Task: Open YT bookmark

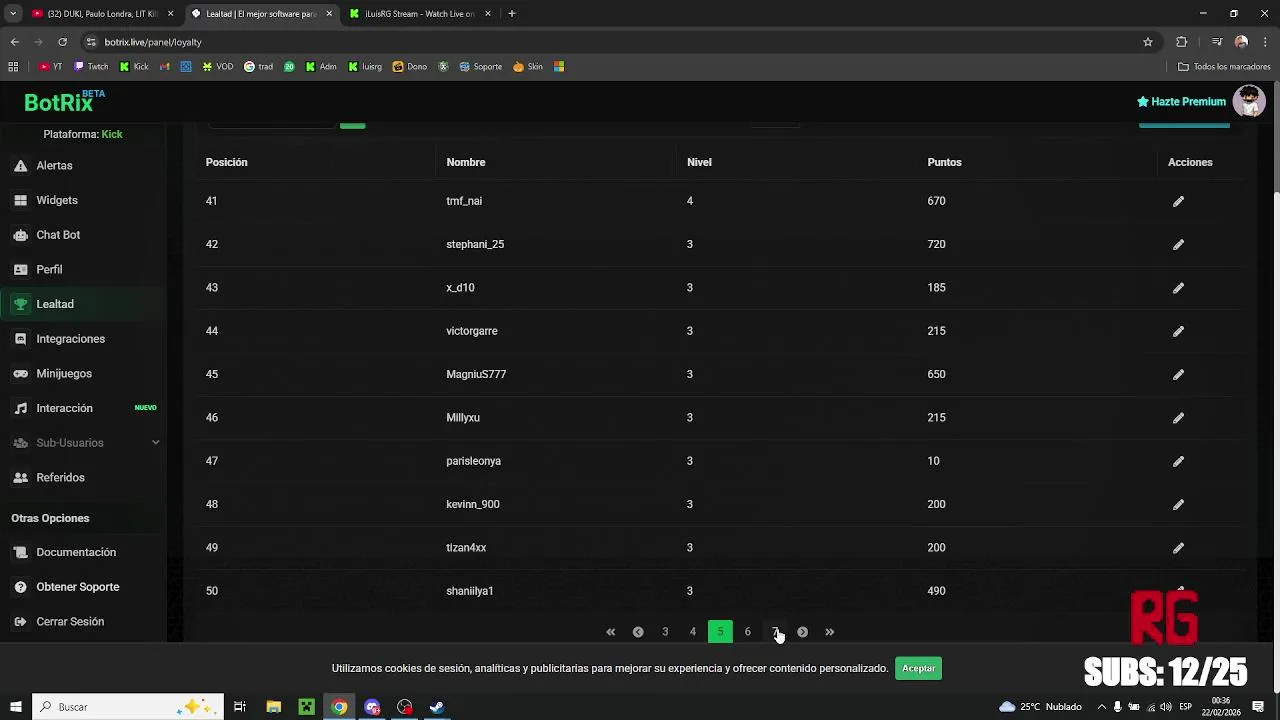Action: click(x=51, y=67)
